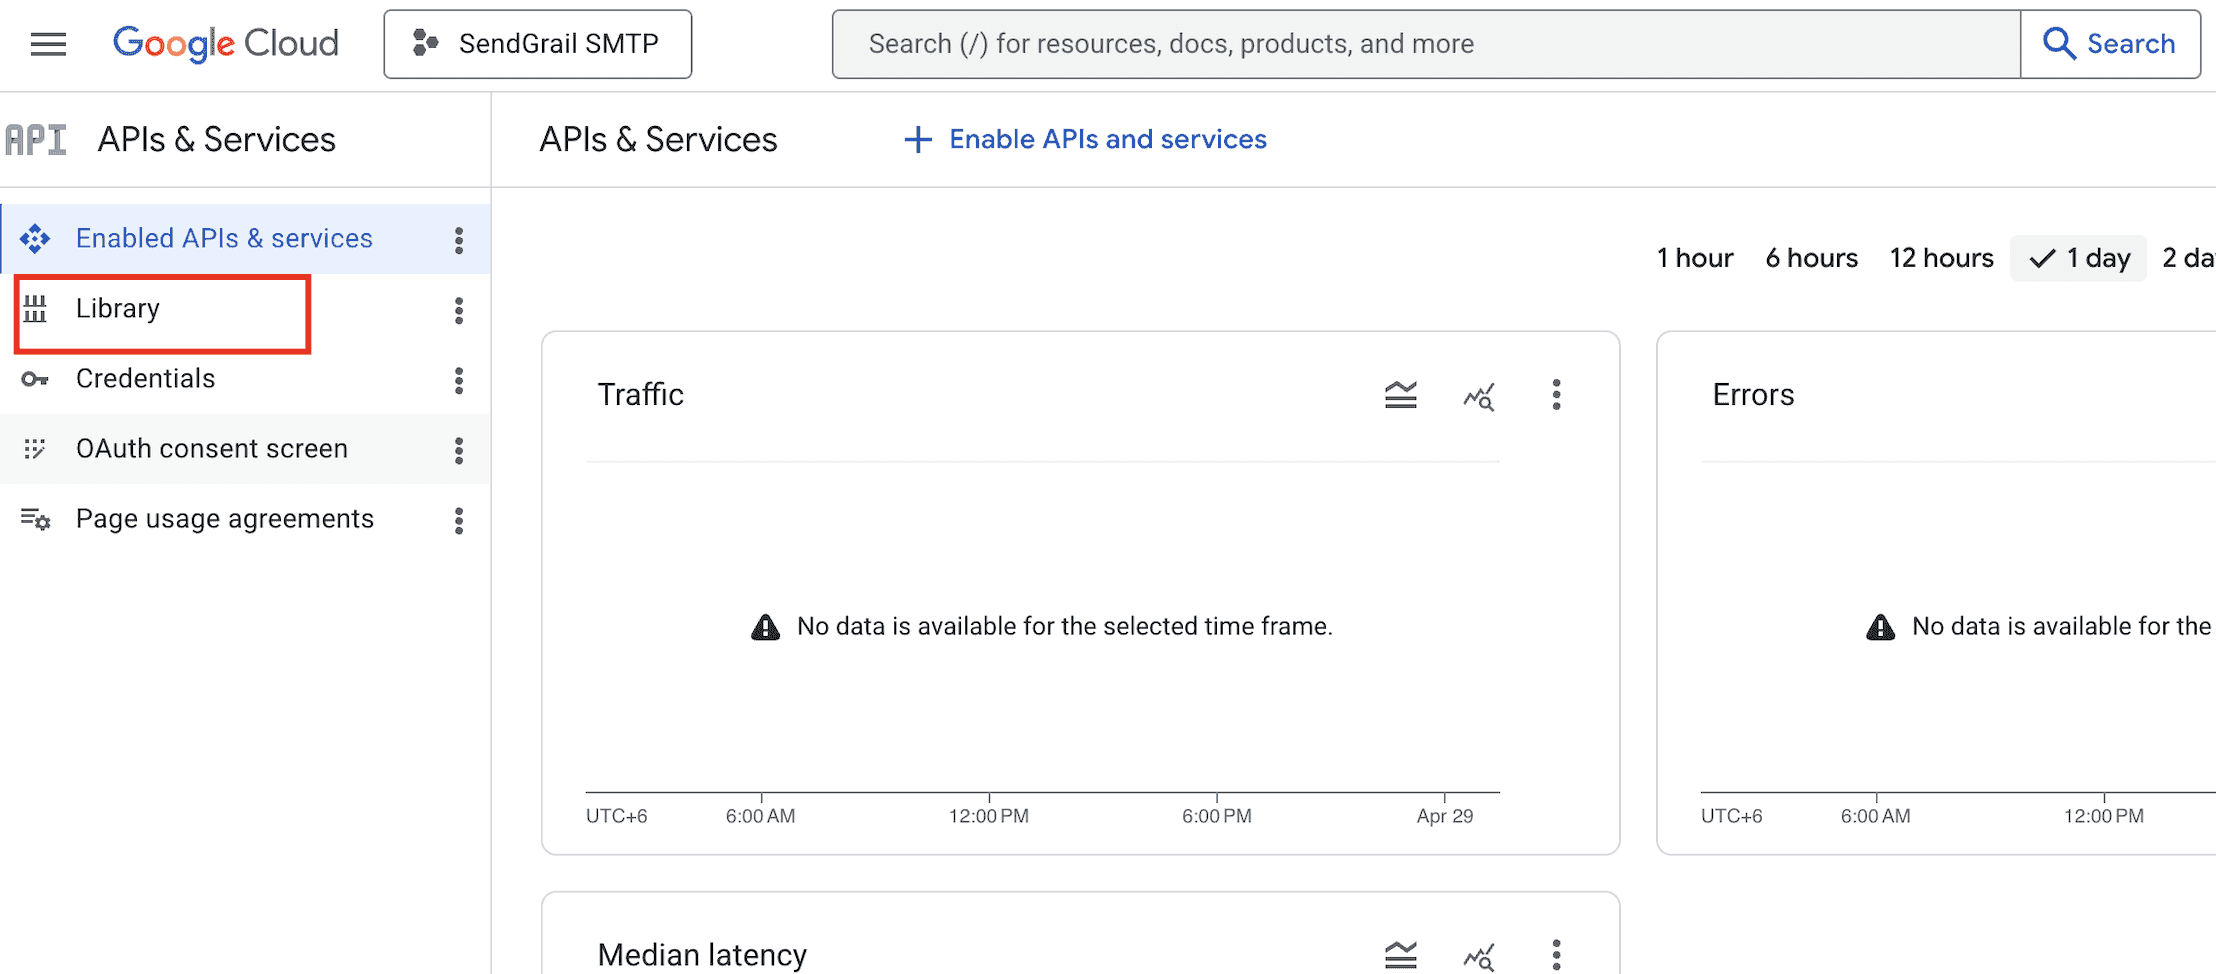
Task: Select the 2 days time range
Action: [x=2188, y=258]
